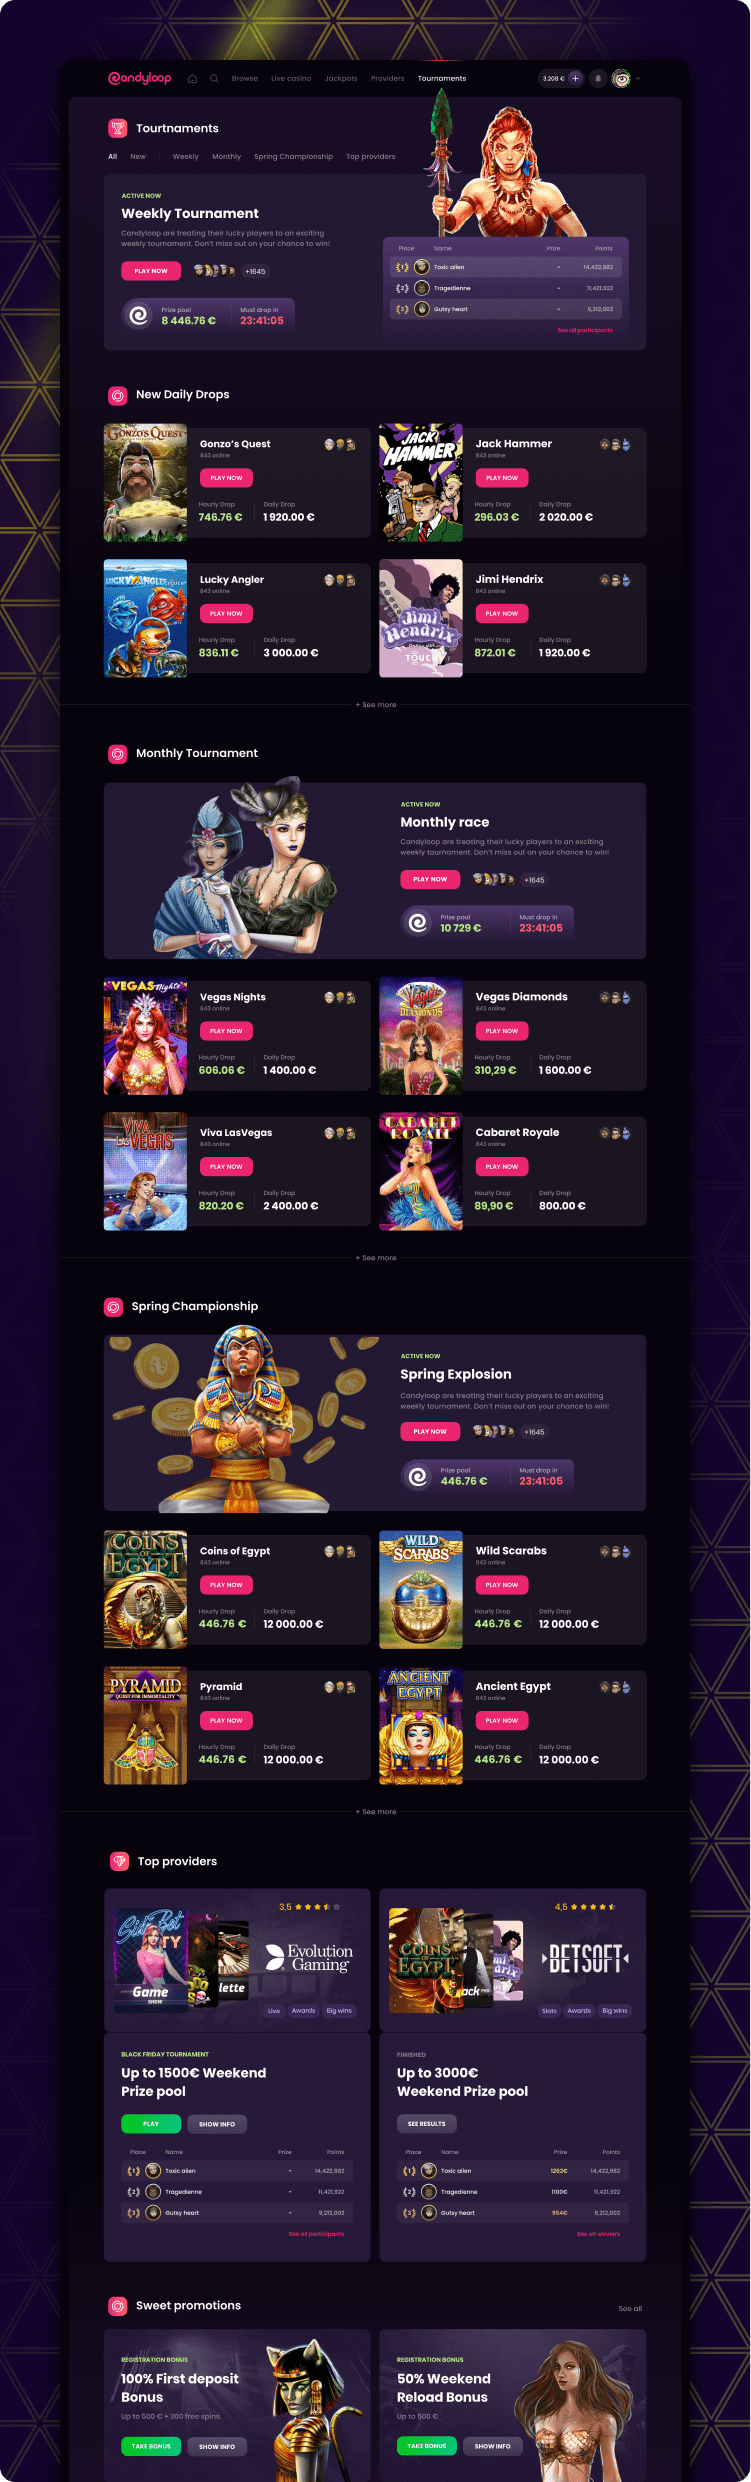Viewport: 751px width, 2482px height.
Task: Open Jimi Hendrix game thumbnail
Action: pos(421,618)
